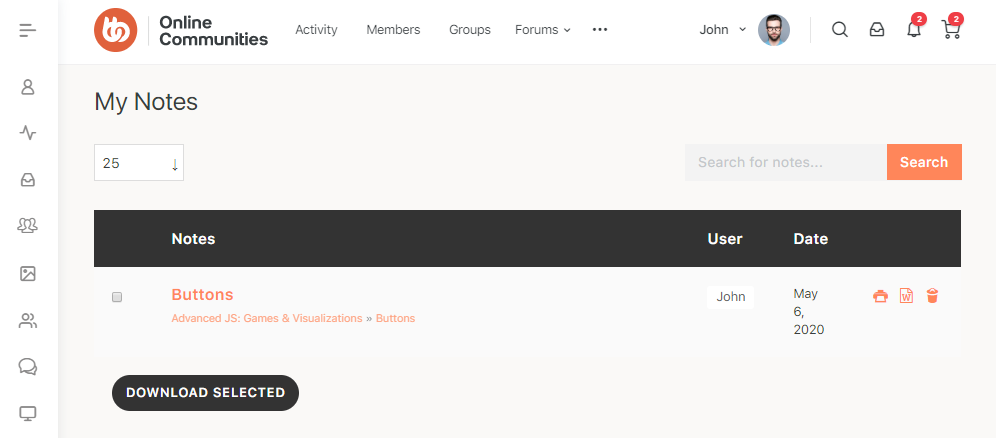Open the shopping cart icon
This screenshot has height=438, width=996.
tap(951, 30)
